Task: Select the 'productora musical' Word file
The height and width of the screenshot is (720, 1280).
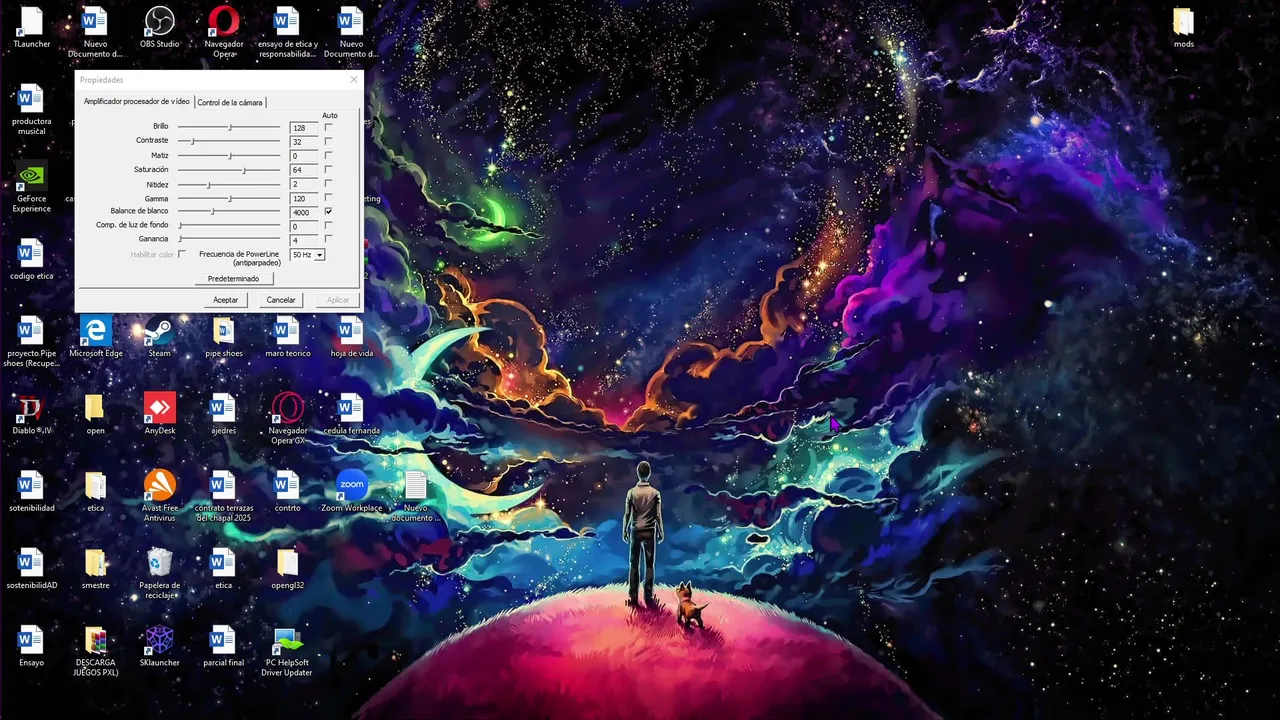Action: [31, 110]
